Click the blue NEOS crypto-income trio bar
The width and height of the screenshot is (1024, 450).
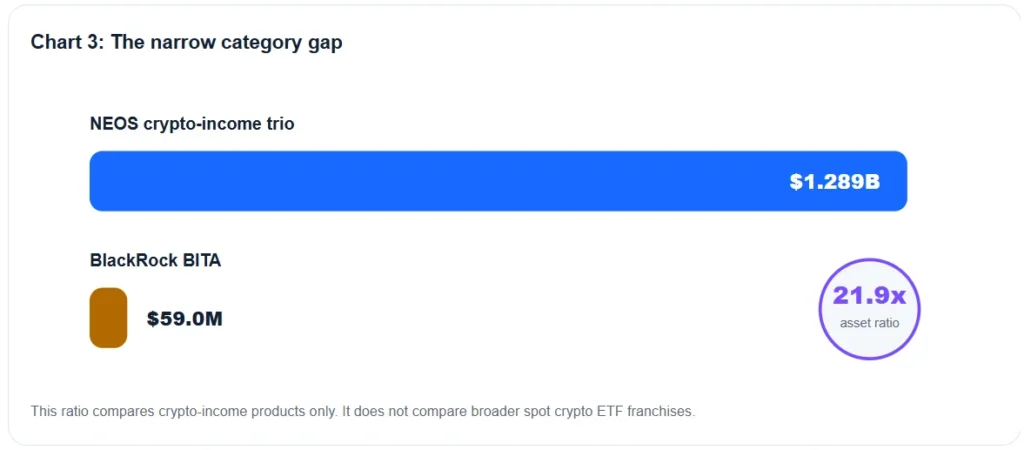click(x=498, y=181)
